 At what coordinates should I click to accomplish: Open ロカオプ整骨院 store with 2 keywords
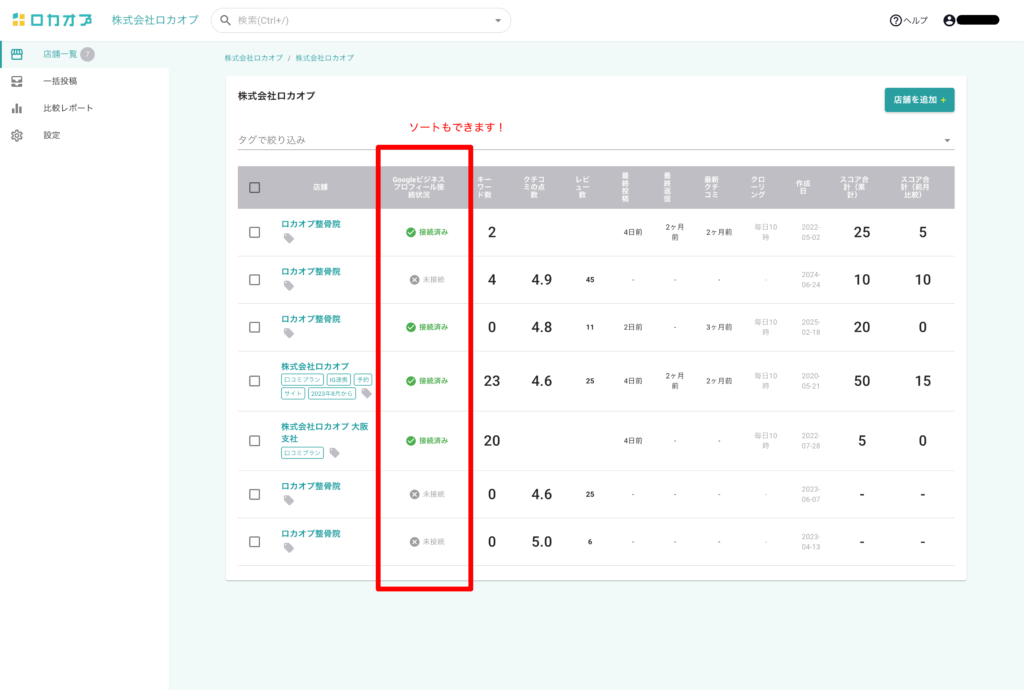(311, 224)
